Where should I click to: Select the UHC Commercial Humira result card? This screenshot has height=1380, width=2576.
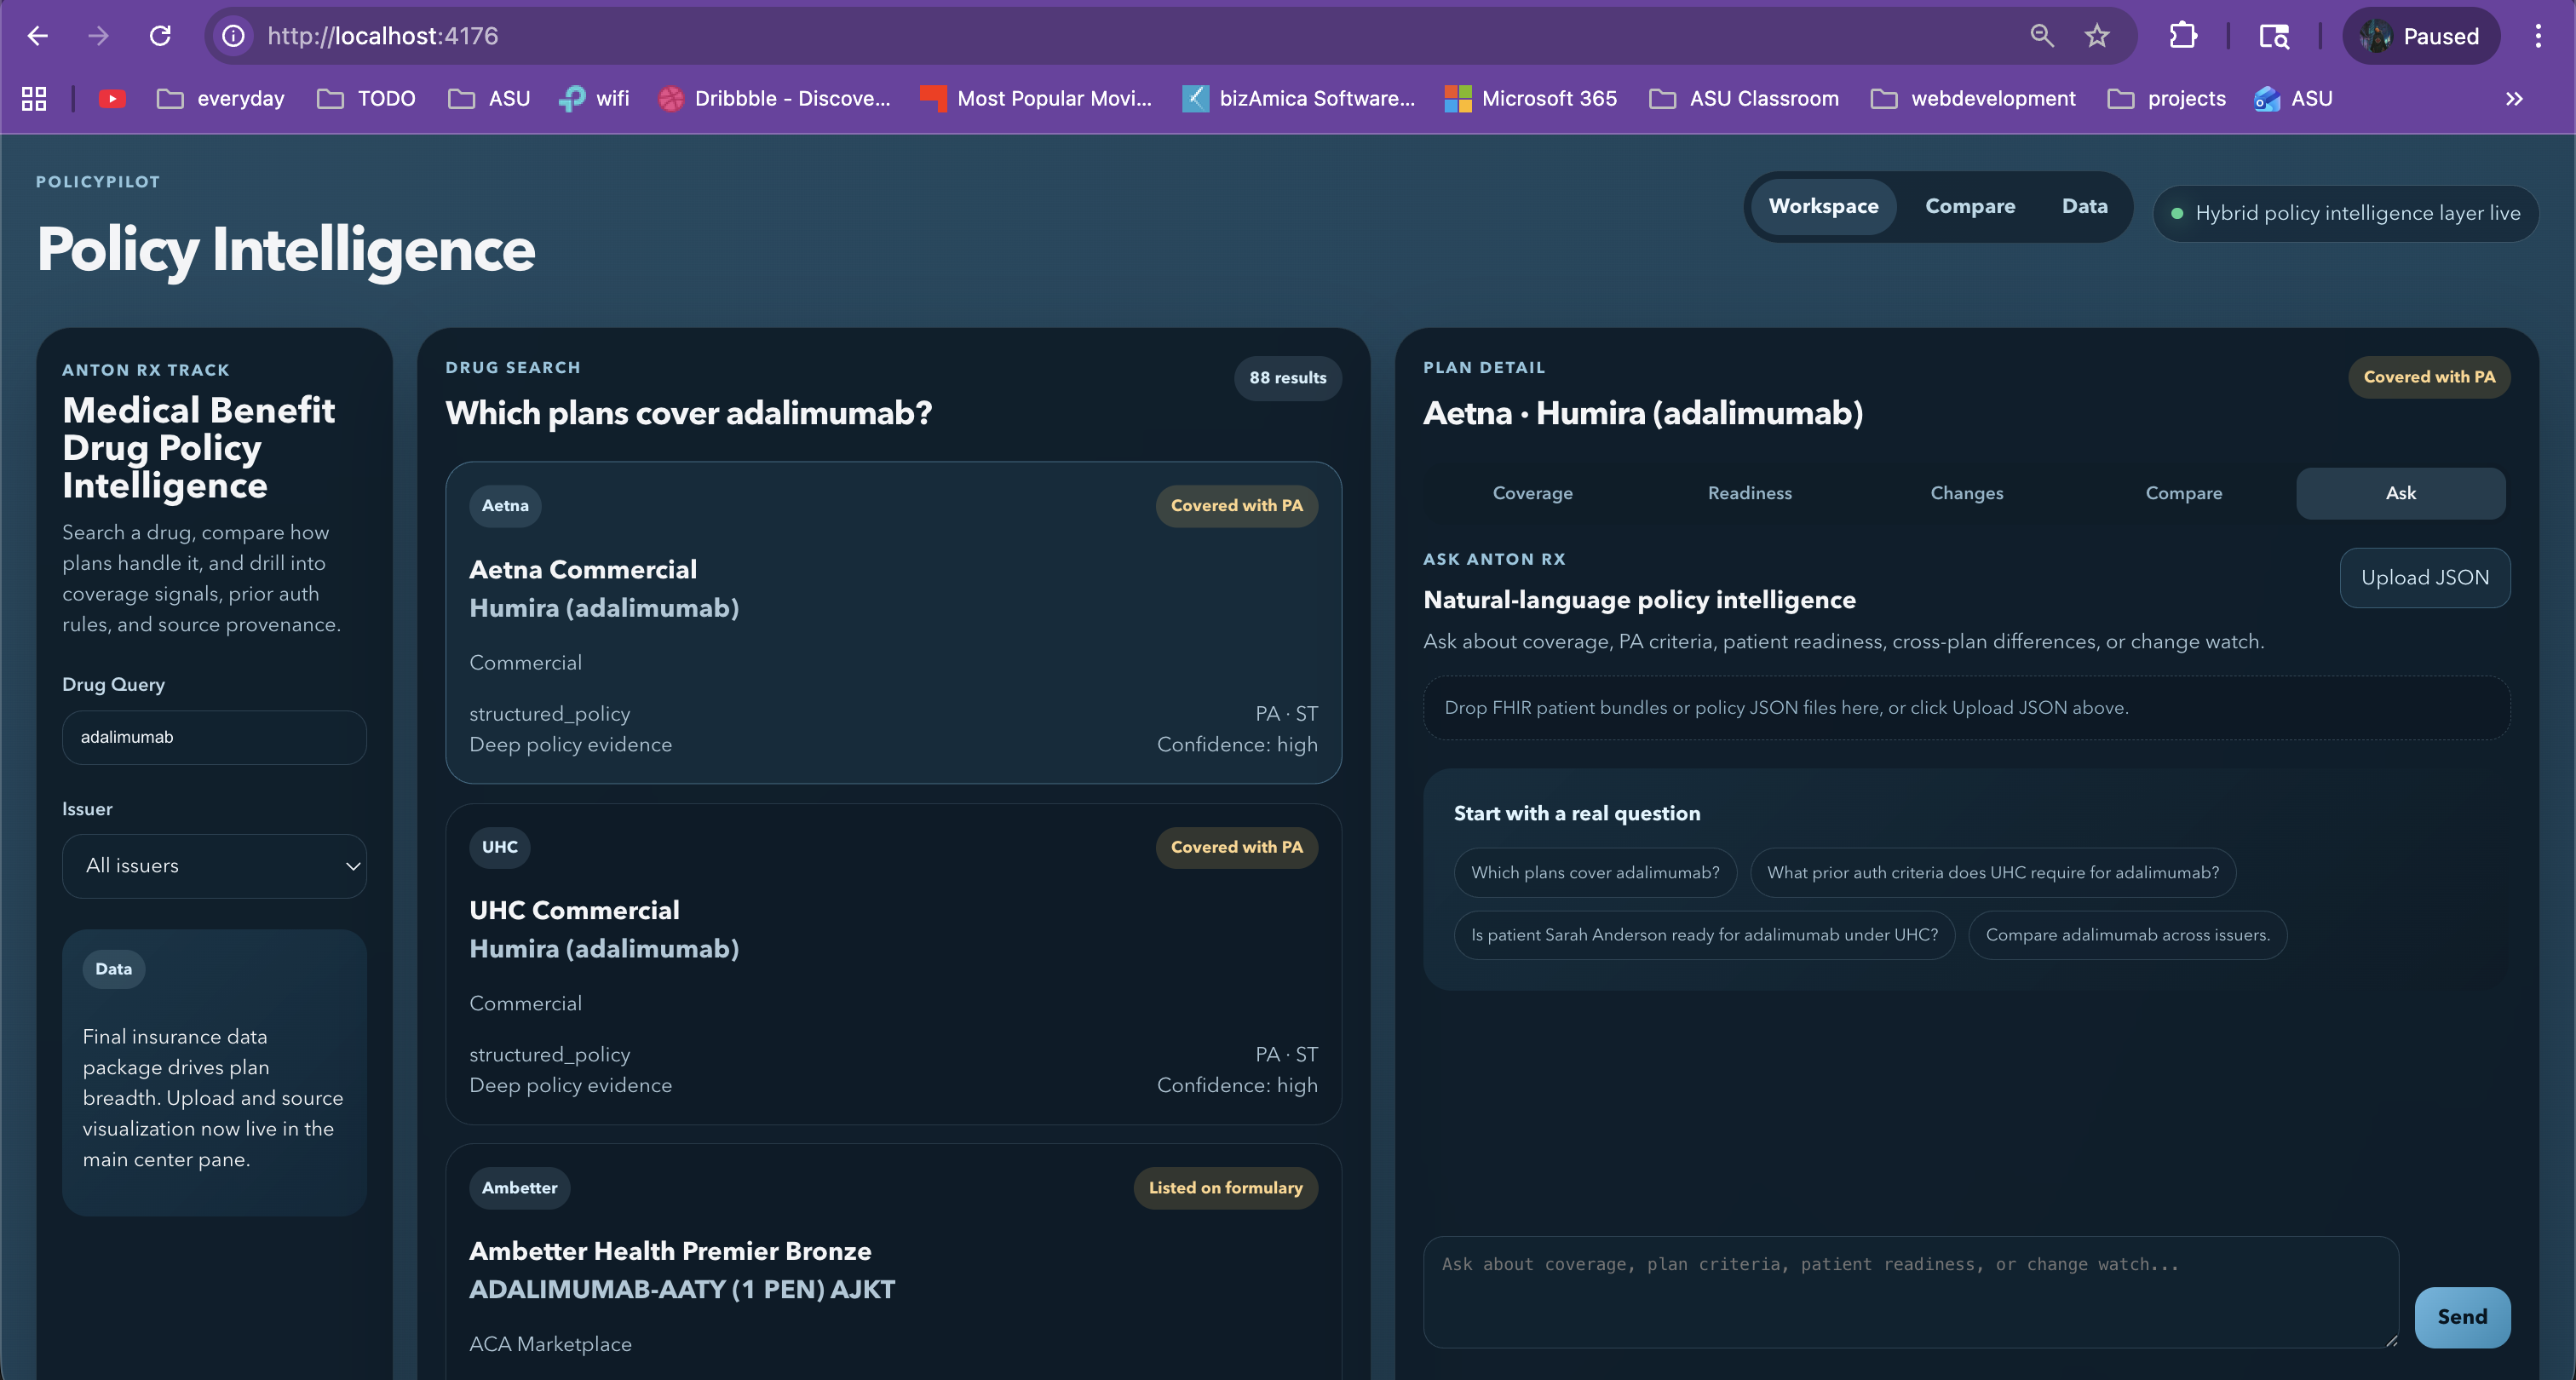(893, 964)
